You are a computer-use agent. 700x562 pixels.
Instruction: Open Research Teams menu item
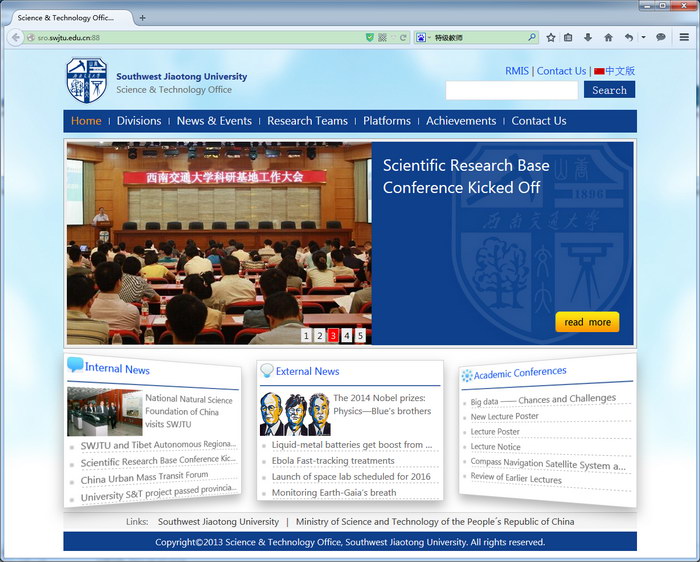coord(307,121)
